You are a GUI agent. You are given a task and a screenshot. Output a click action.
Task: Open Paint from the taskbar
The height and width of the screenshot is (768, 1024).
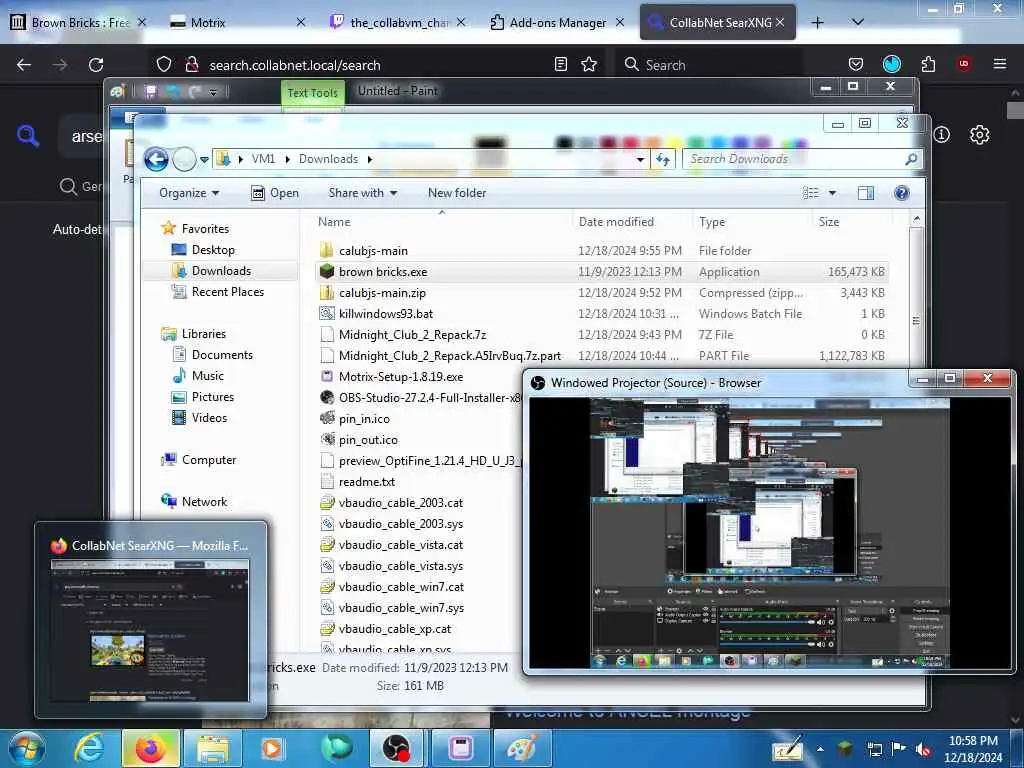click(522, 748)
